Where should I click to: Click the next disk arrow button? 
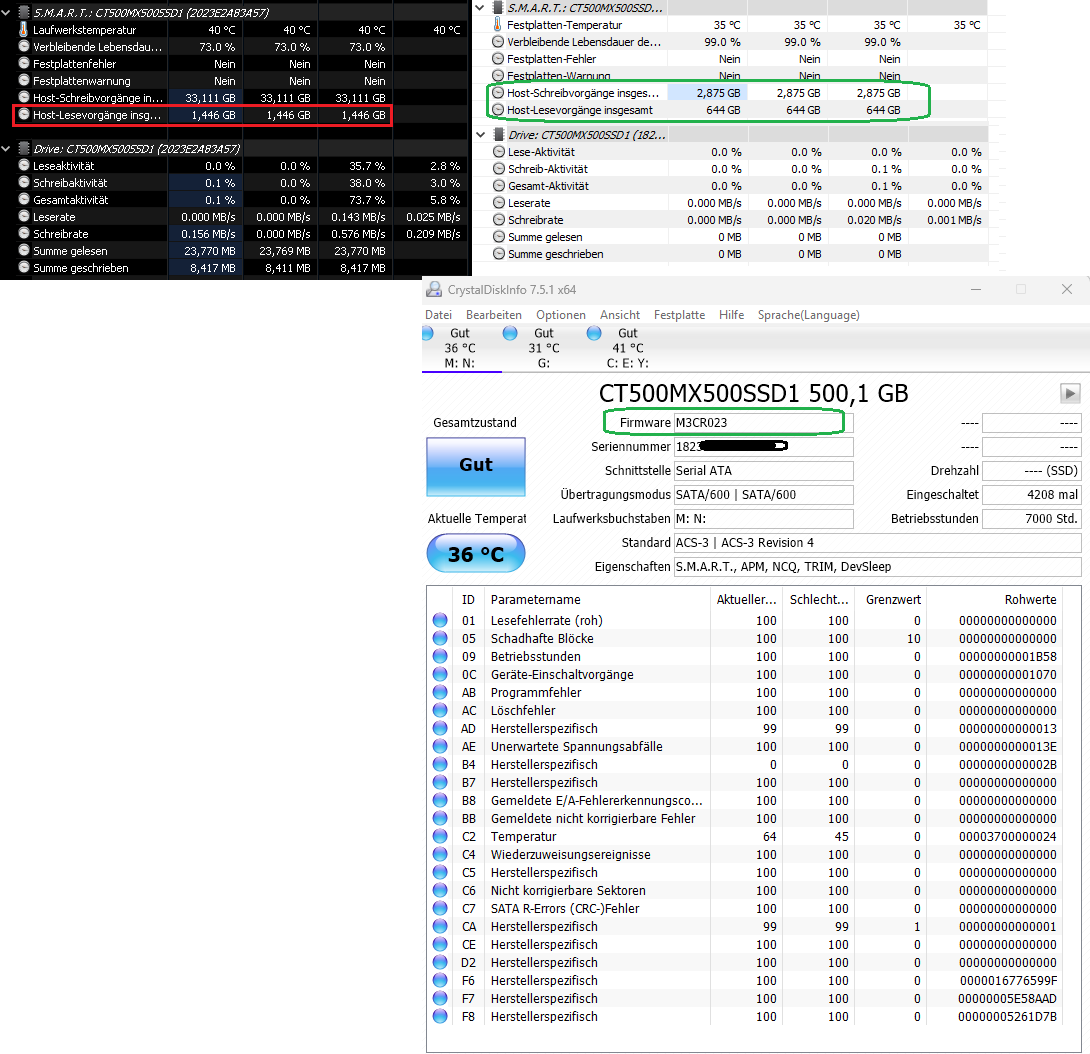click(1070, 394)
